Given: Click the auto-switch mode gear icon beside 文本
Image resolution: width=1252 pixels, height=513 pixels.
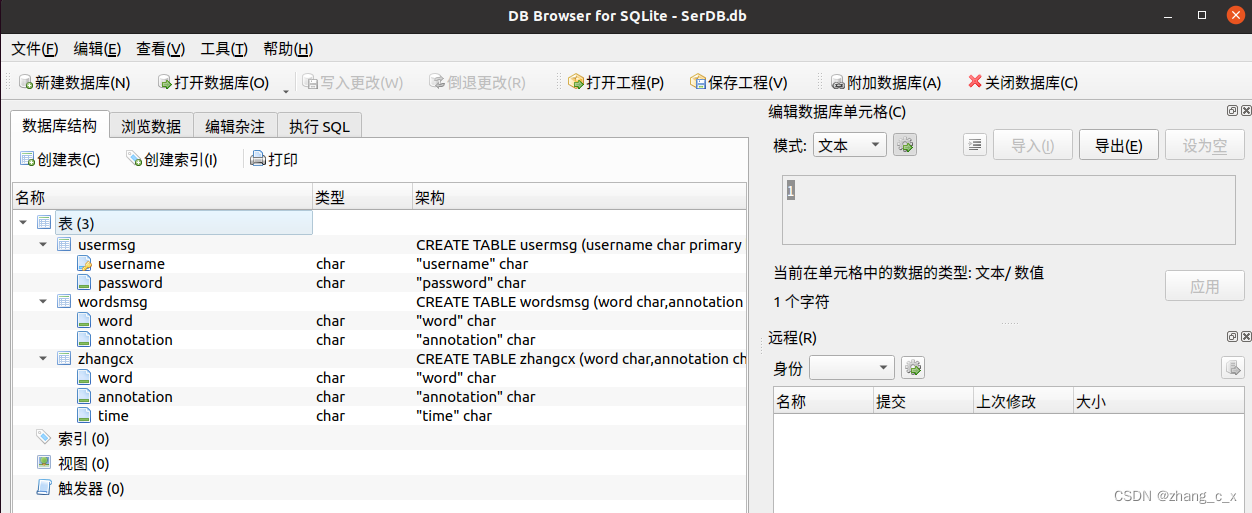Looking at the screenshot, I should pyautogui.click(x=905, y=145).
